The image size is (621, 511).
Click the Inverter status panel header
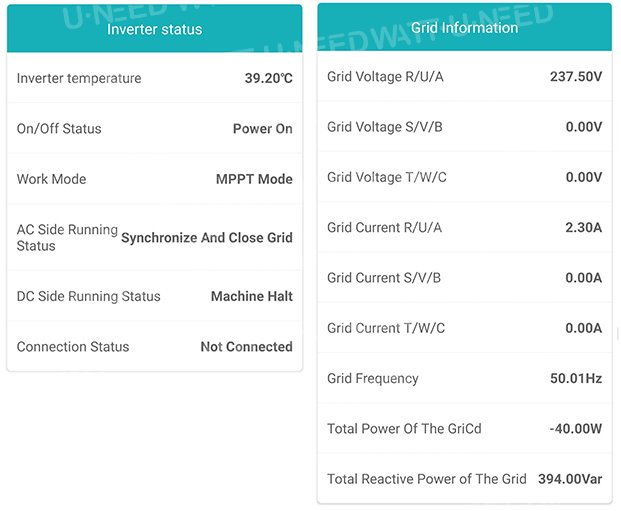coord(154,29)
